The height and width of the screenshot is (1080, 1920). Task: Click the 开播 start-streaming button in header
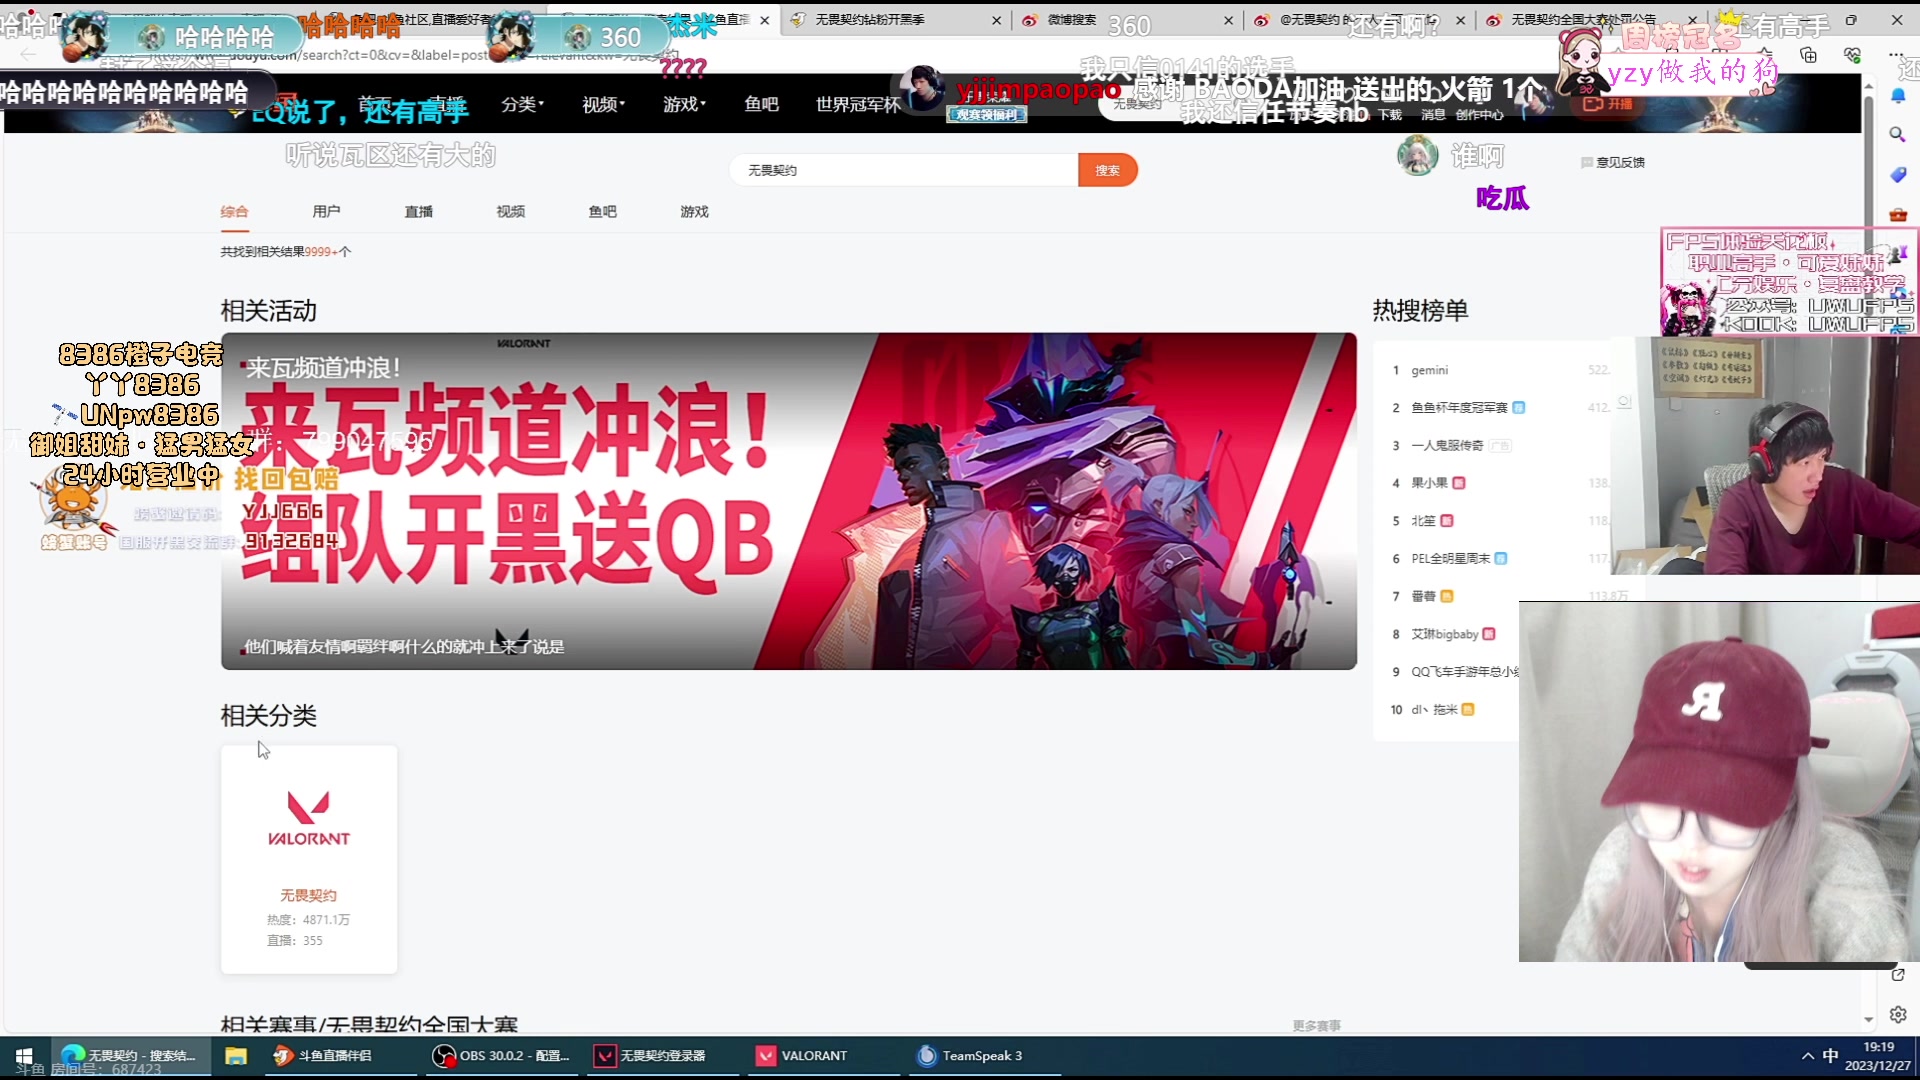(1607, 104)
